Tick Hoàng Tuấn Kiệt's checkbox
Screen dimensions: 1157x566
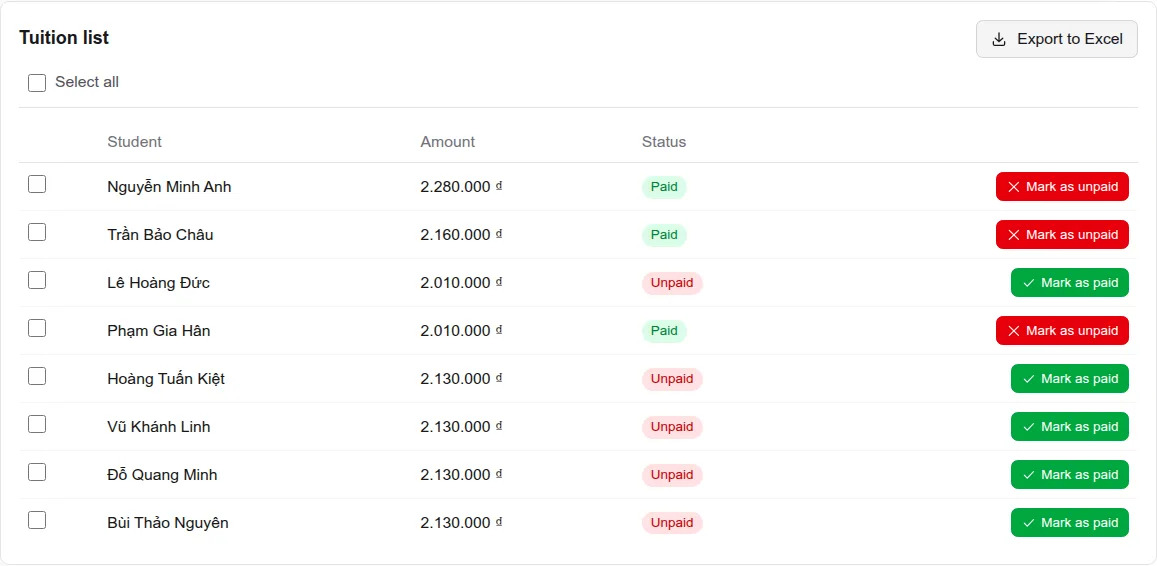point(37,376)
